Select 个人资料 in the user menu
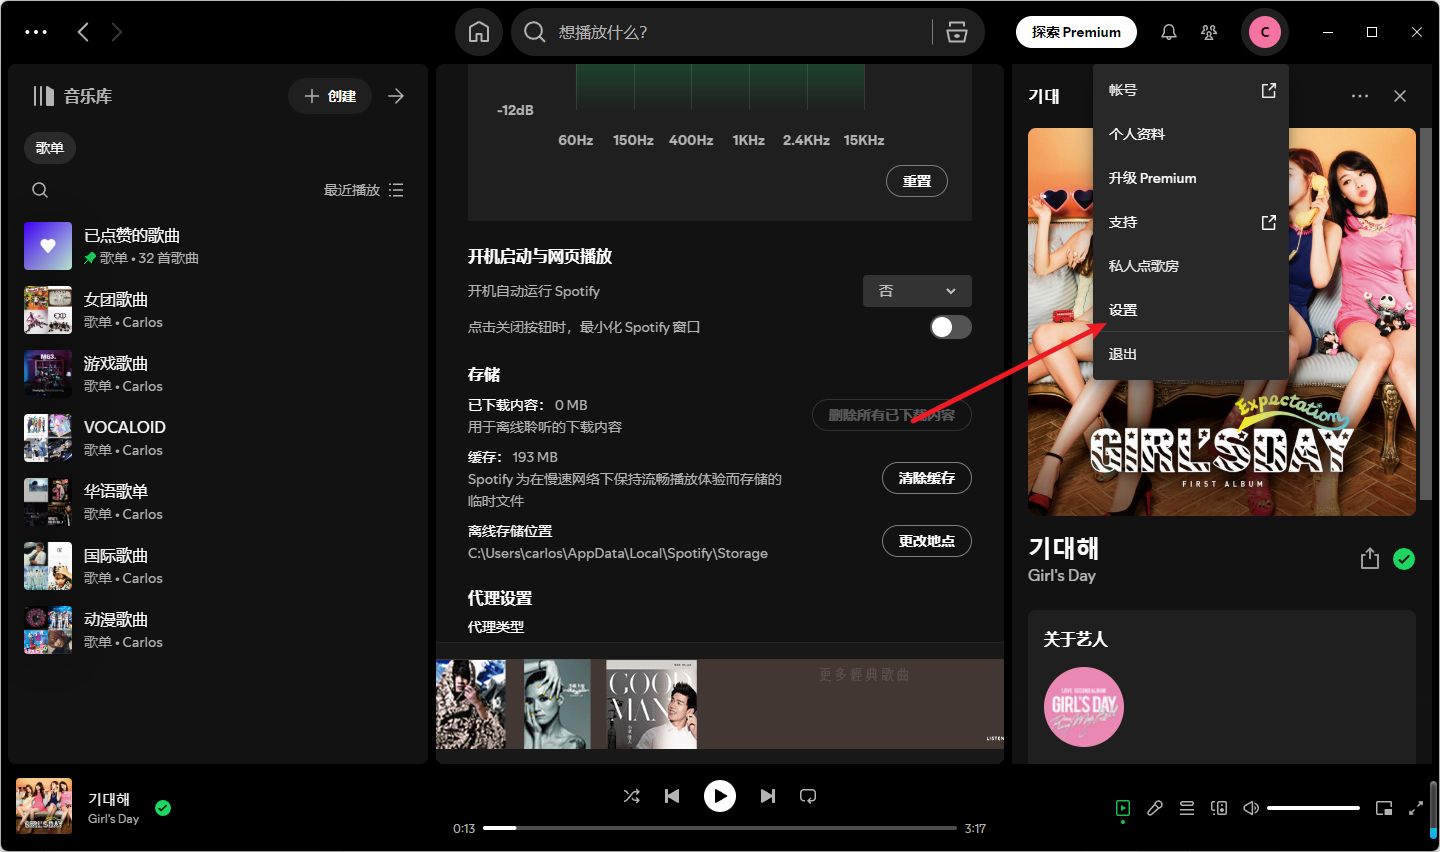Image resolution: width=1440 pixels, height=852 pixels. click(1191, 134)
